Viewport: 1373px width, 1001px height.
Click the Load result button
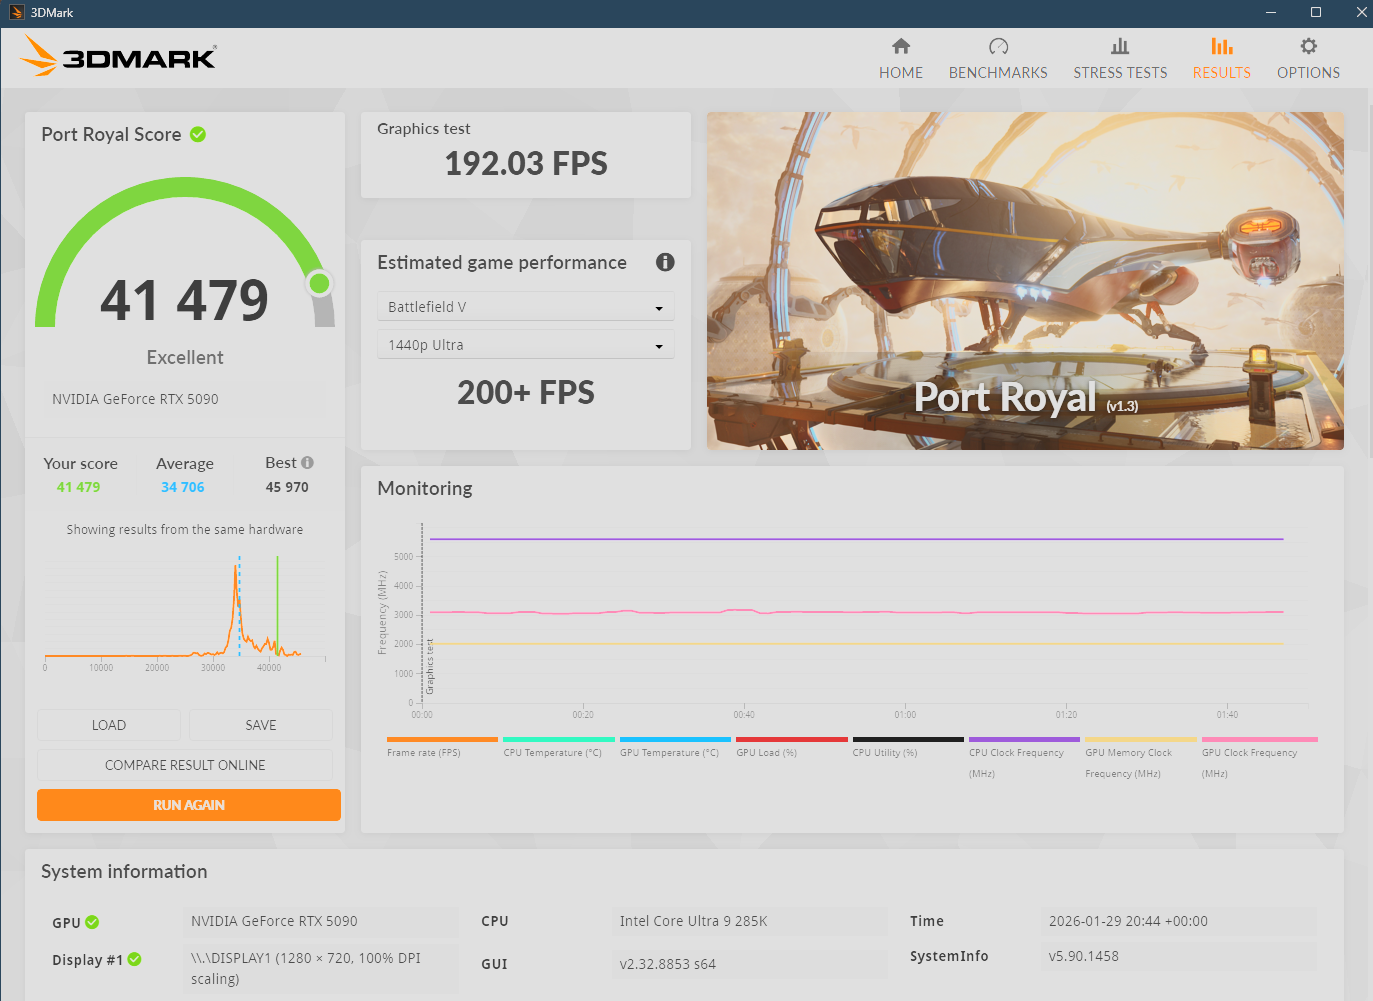tap(109, 725)
